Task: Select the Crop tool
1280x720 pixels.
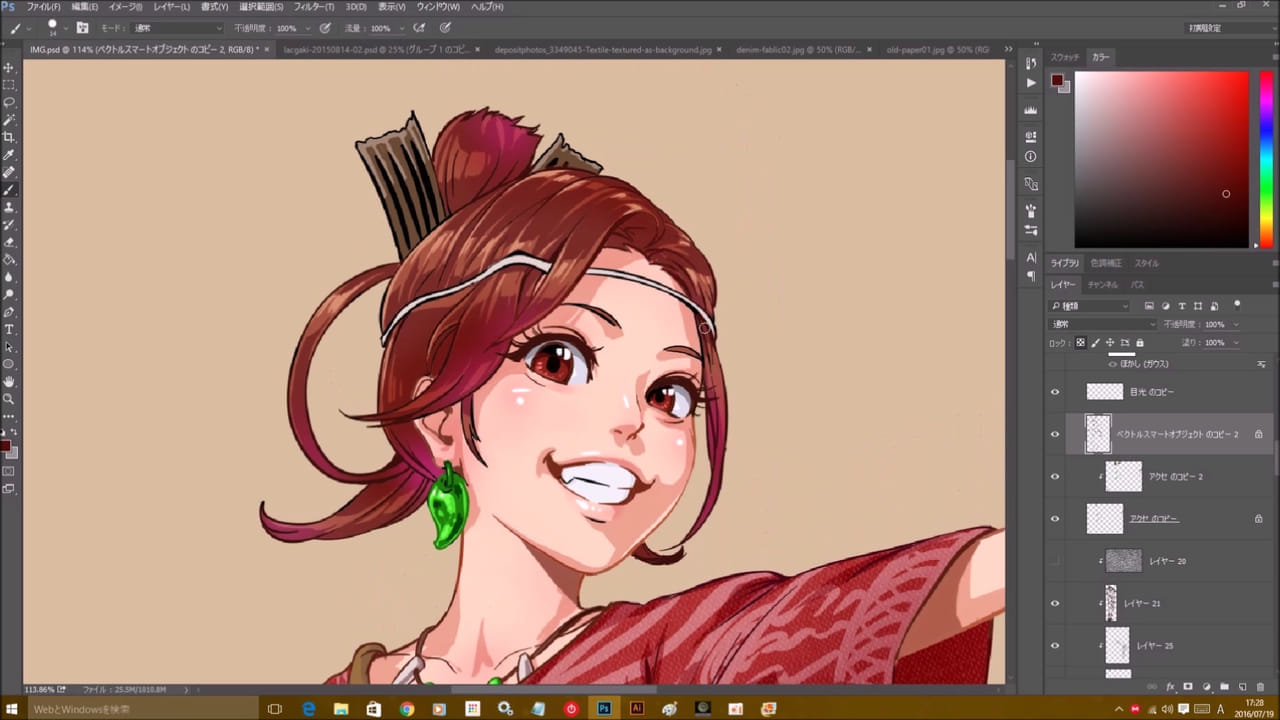Action: pos(9,137)
